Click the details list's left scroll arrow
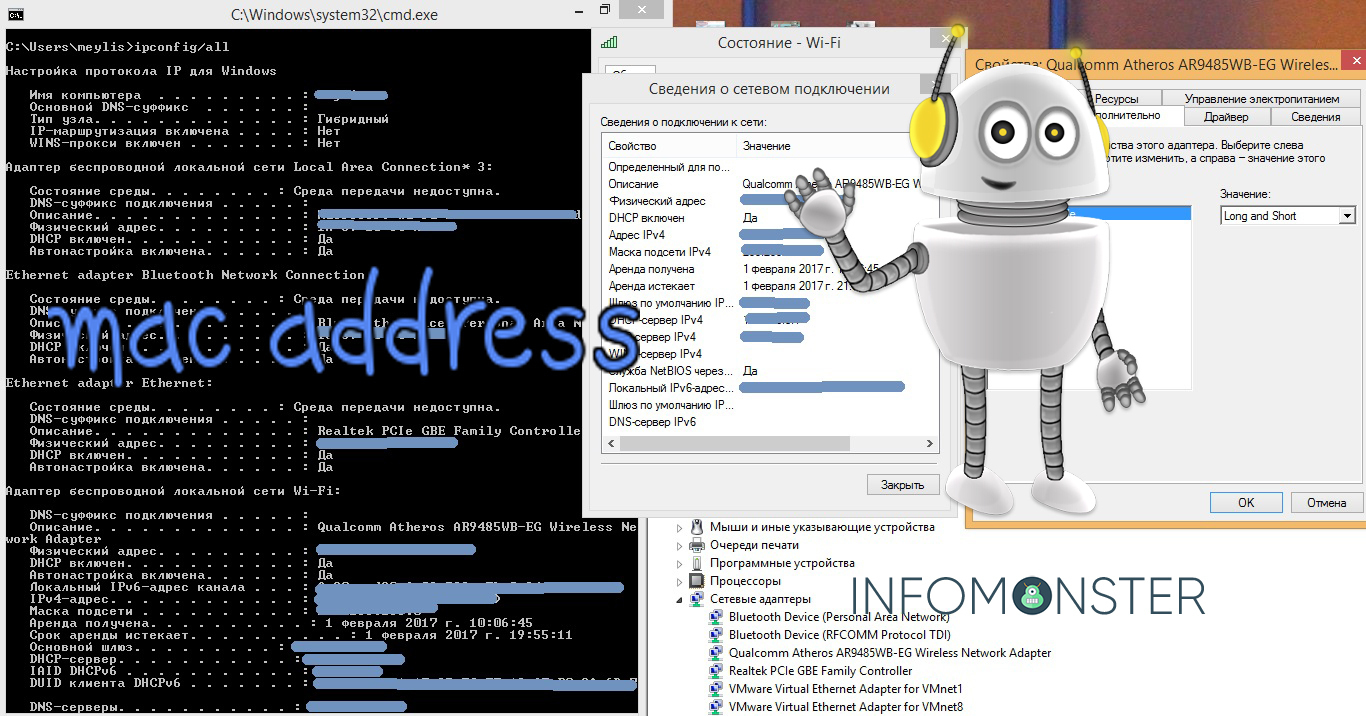 [x=610, y=444]
